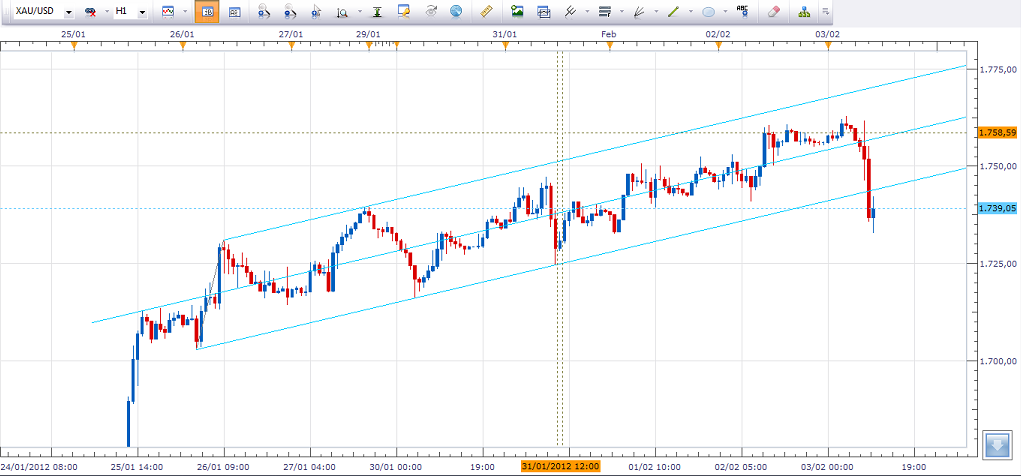Click the orange marker under 26/01 date
Image resolution: width=1021 pixels, height=476 pixels.
(183, 45)
